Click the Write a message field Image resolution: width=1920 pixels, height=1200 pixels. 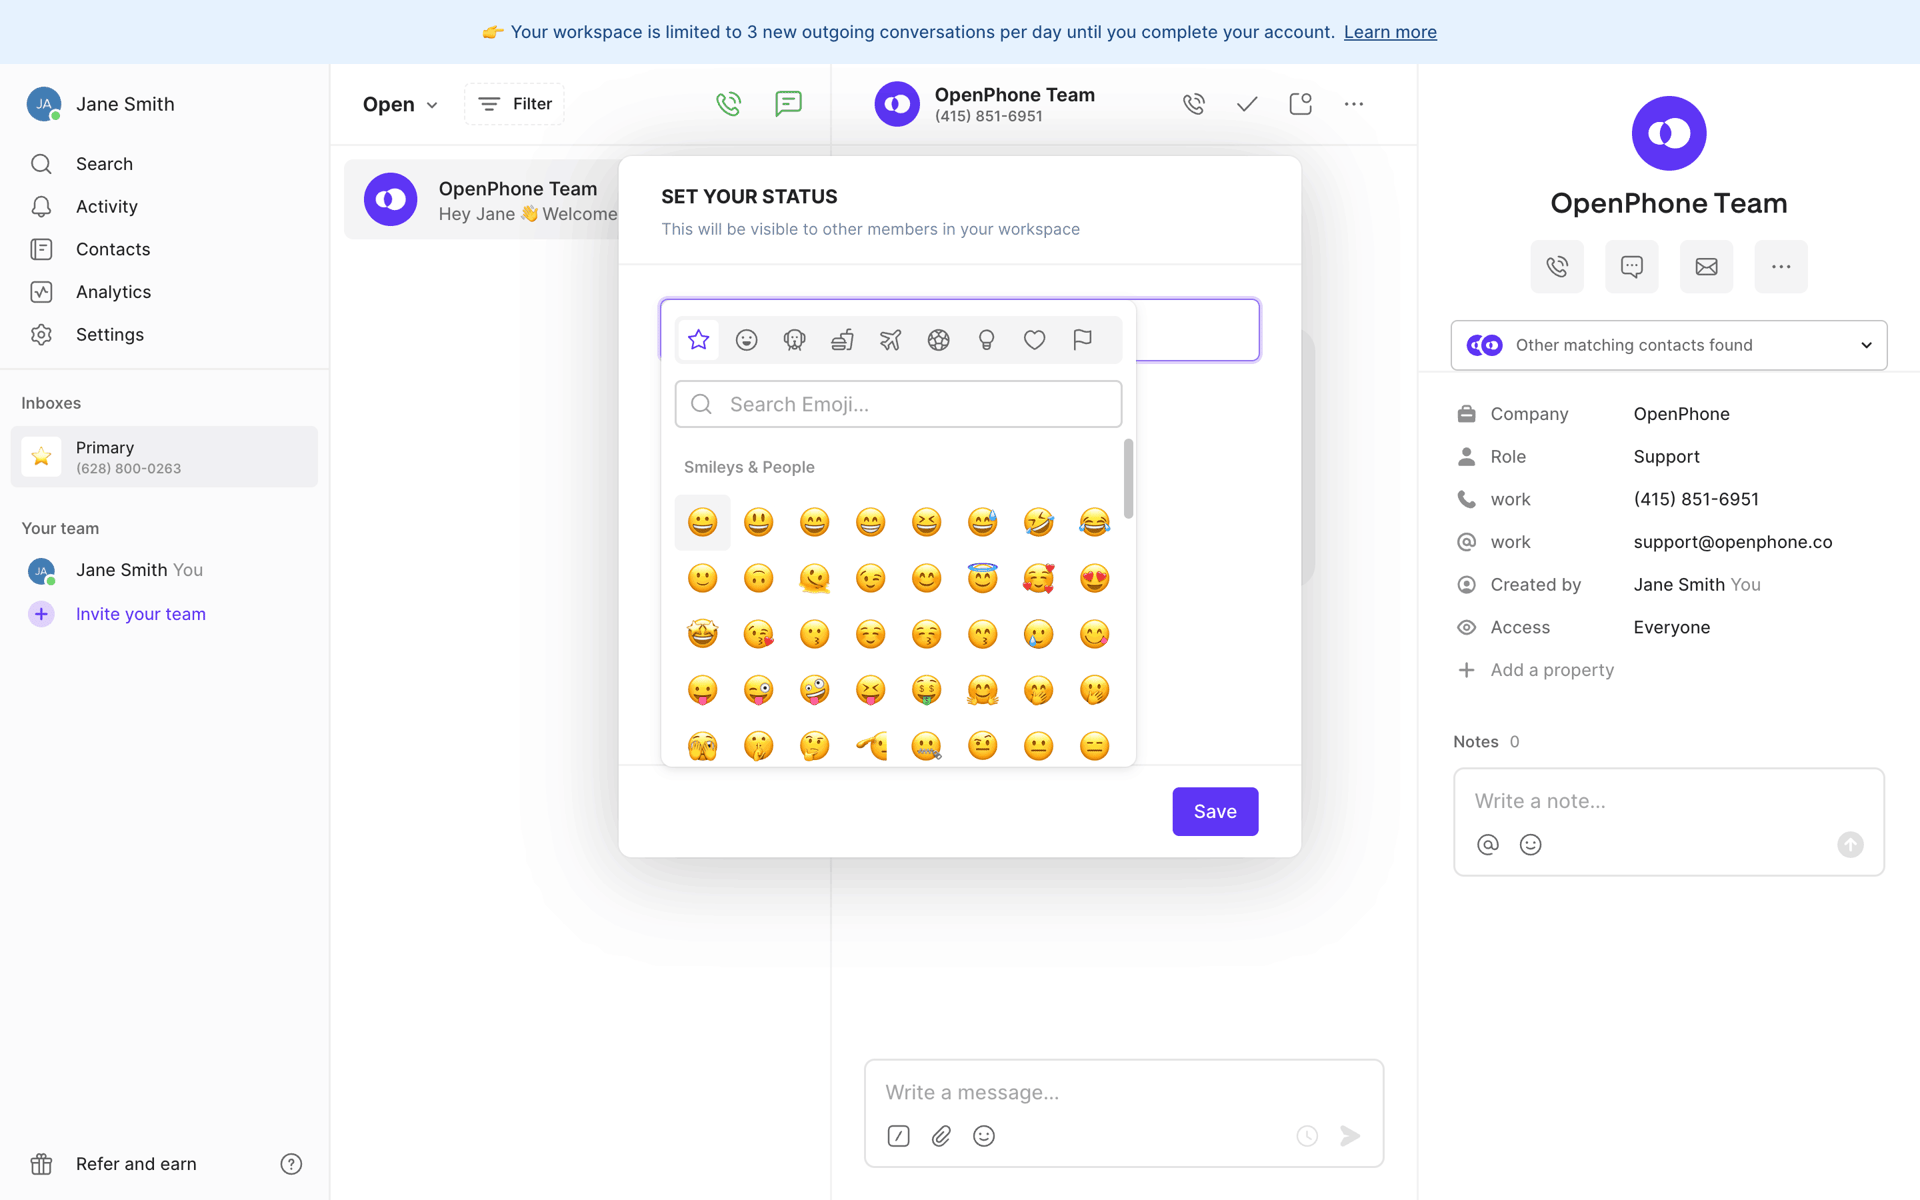1123,1092
